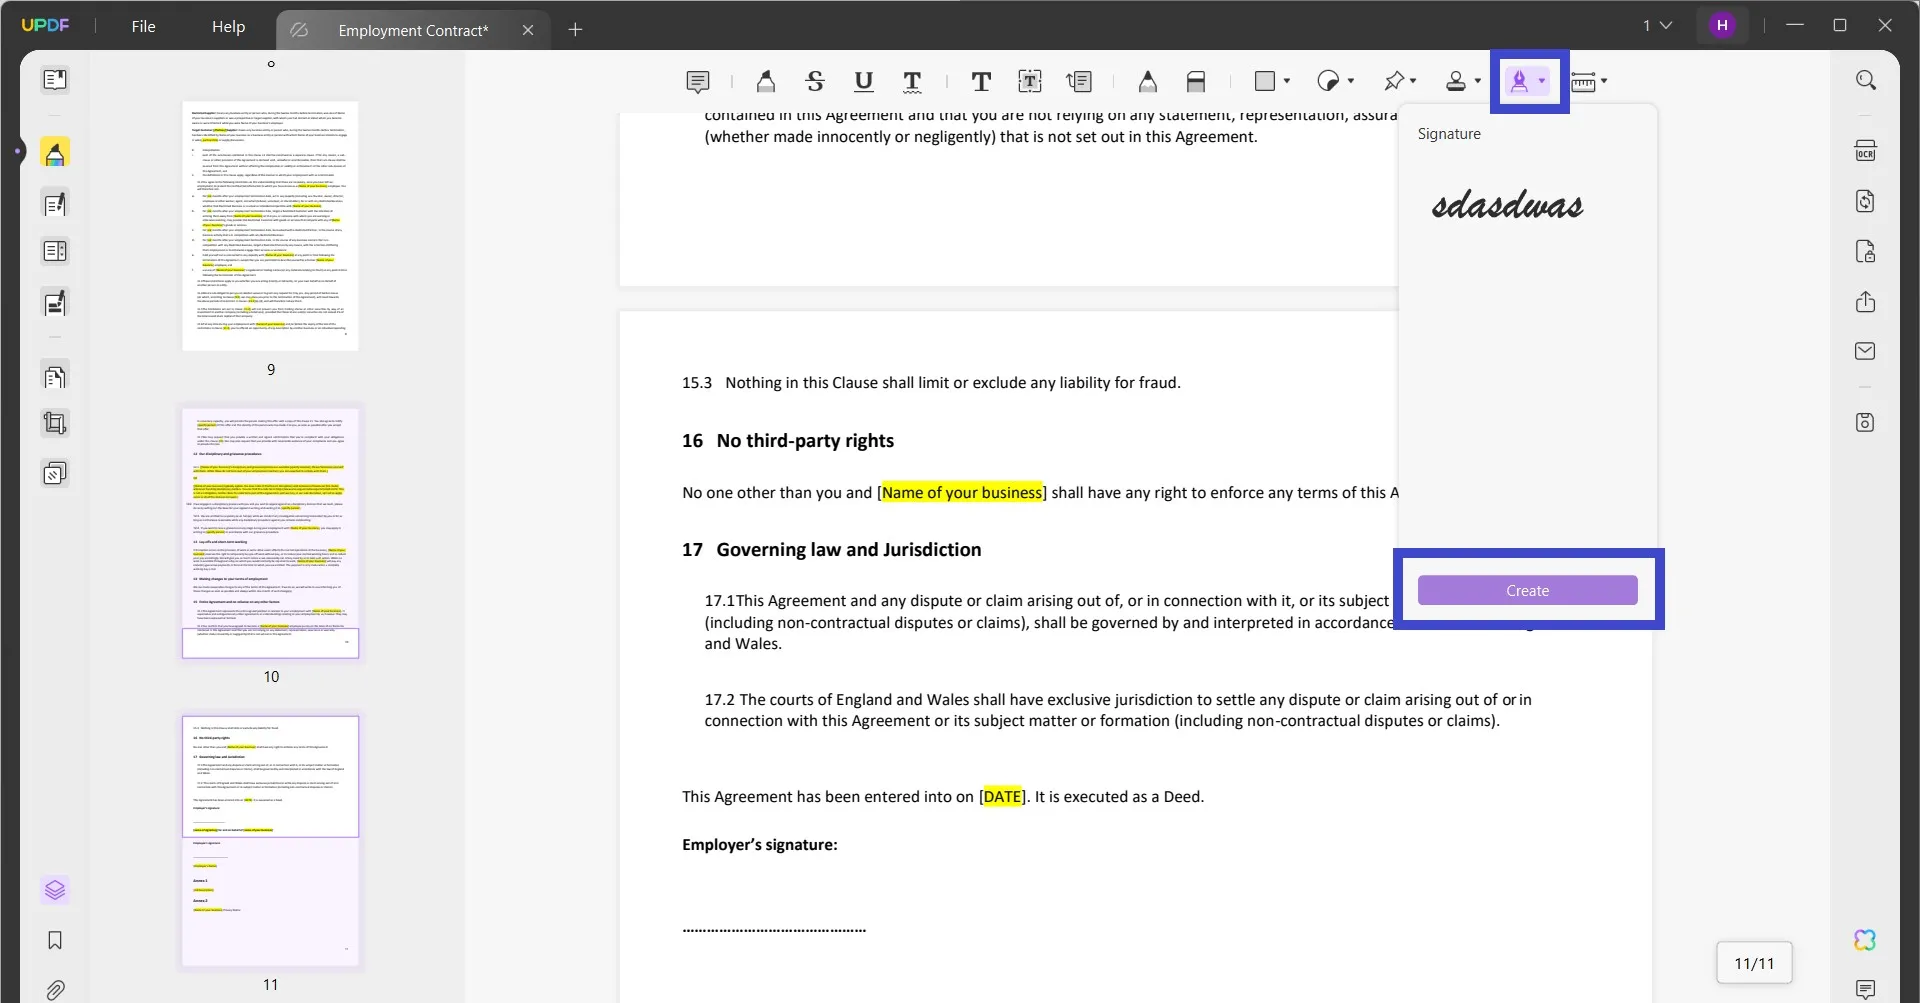Click the UPDF logo
This screenshot has height=1003, width=1920.
(46, 25)
